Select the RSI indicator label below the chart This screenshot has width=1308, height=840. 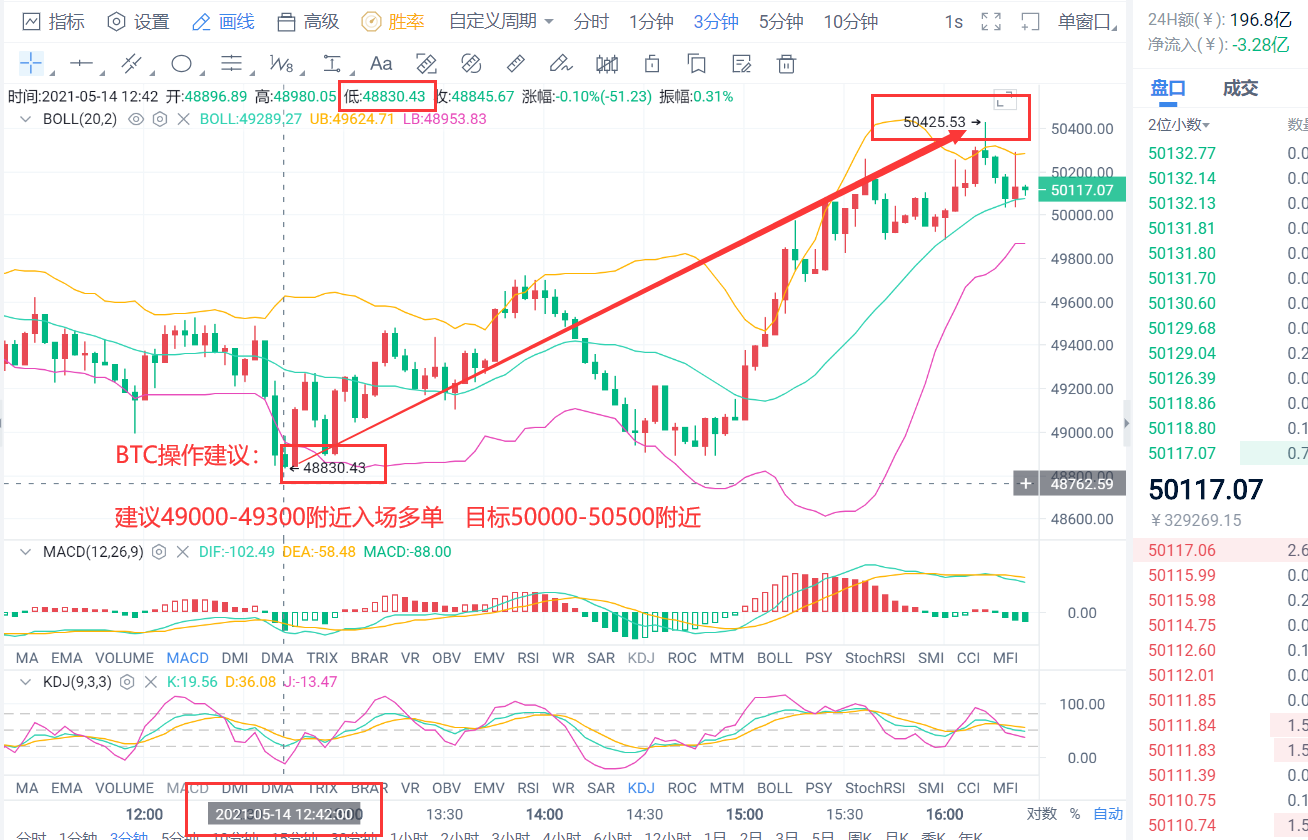529,658
